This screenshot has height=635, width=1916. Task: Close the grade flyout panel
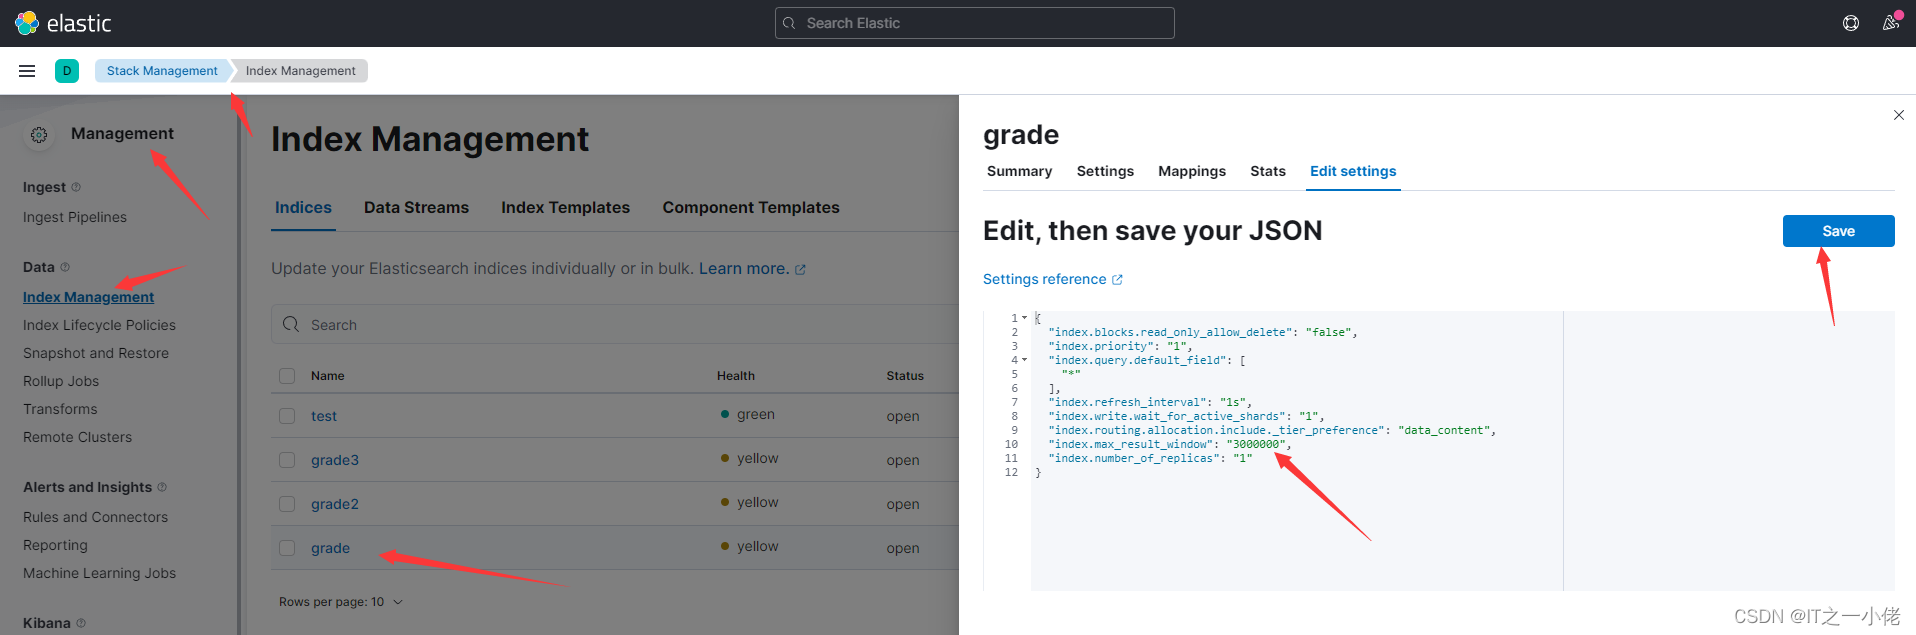click(x=1898, y=115)
